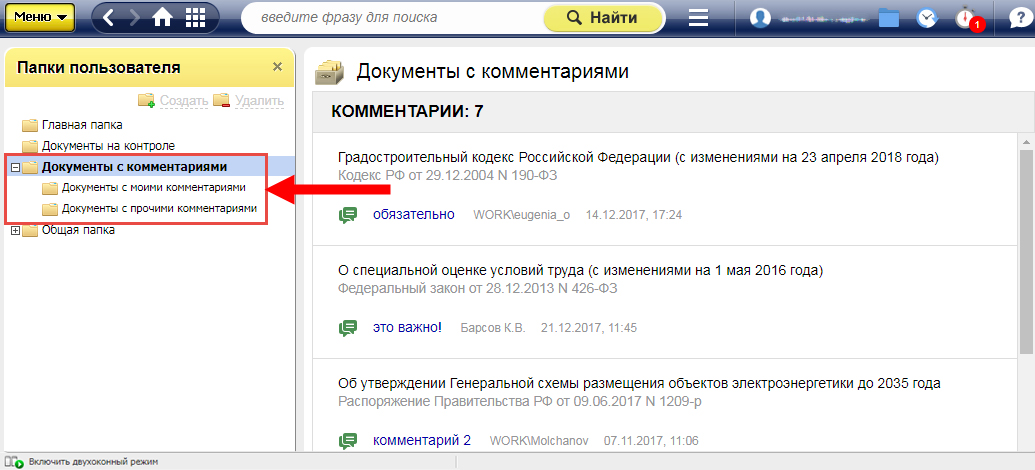This screenshot has height=470, width=1035.
Task: Open the blue folder icon in top bar
Action: (x=888, y=18)
